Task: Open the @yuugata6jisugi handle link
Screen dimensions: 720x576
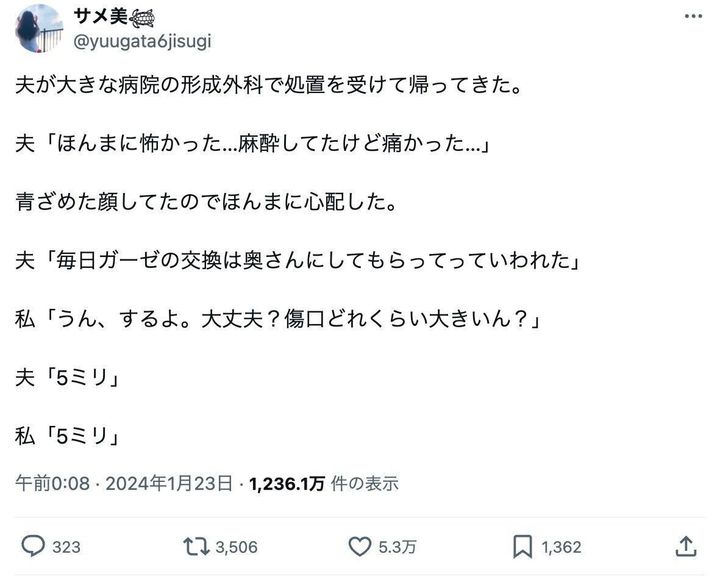Action: pyautogui.click(x=142, y=41)
